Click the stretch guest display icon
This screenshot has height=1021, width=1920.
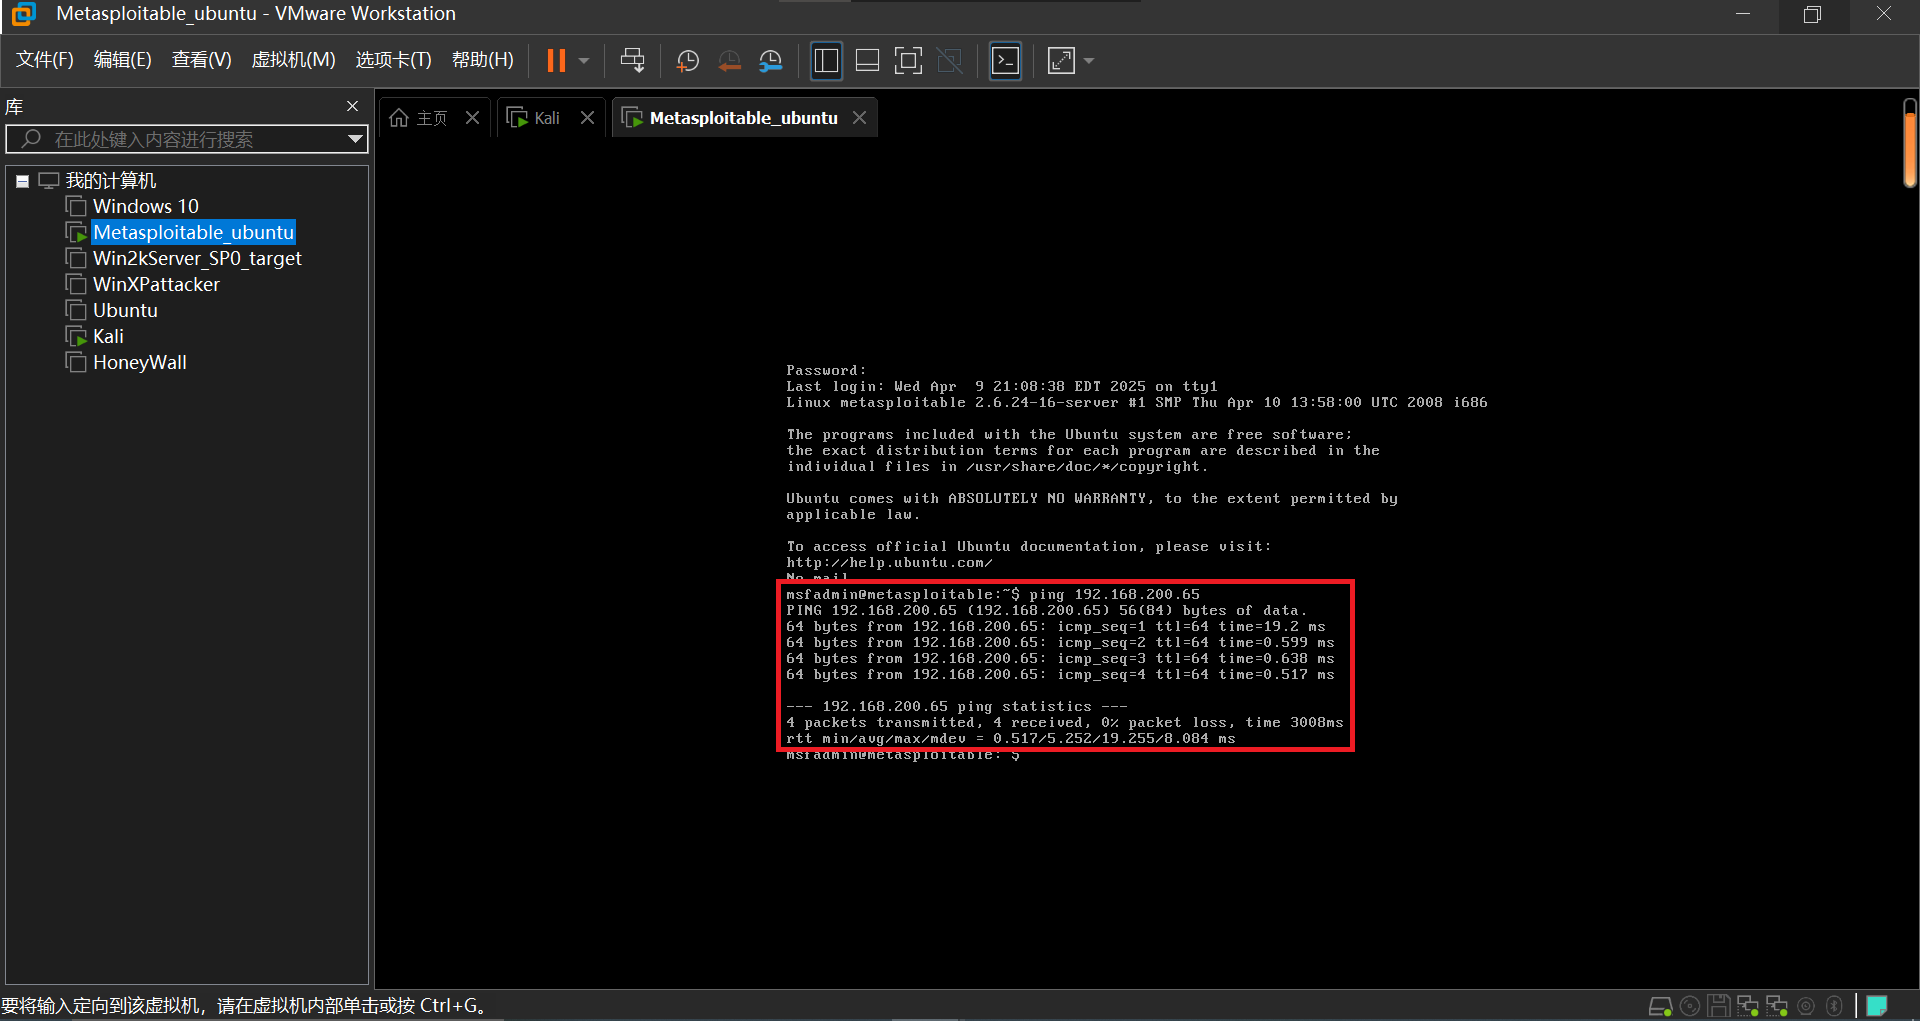[1061, 61]
